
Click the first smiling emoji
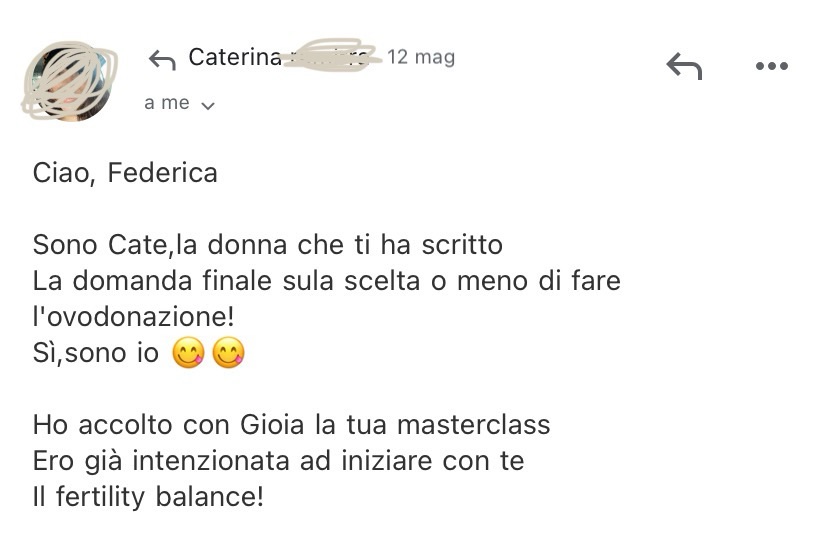pyautogui.click(x=189, y=354)
